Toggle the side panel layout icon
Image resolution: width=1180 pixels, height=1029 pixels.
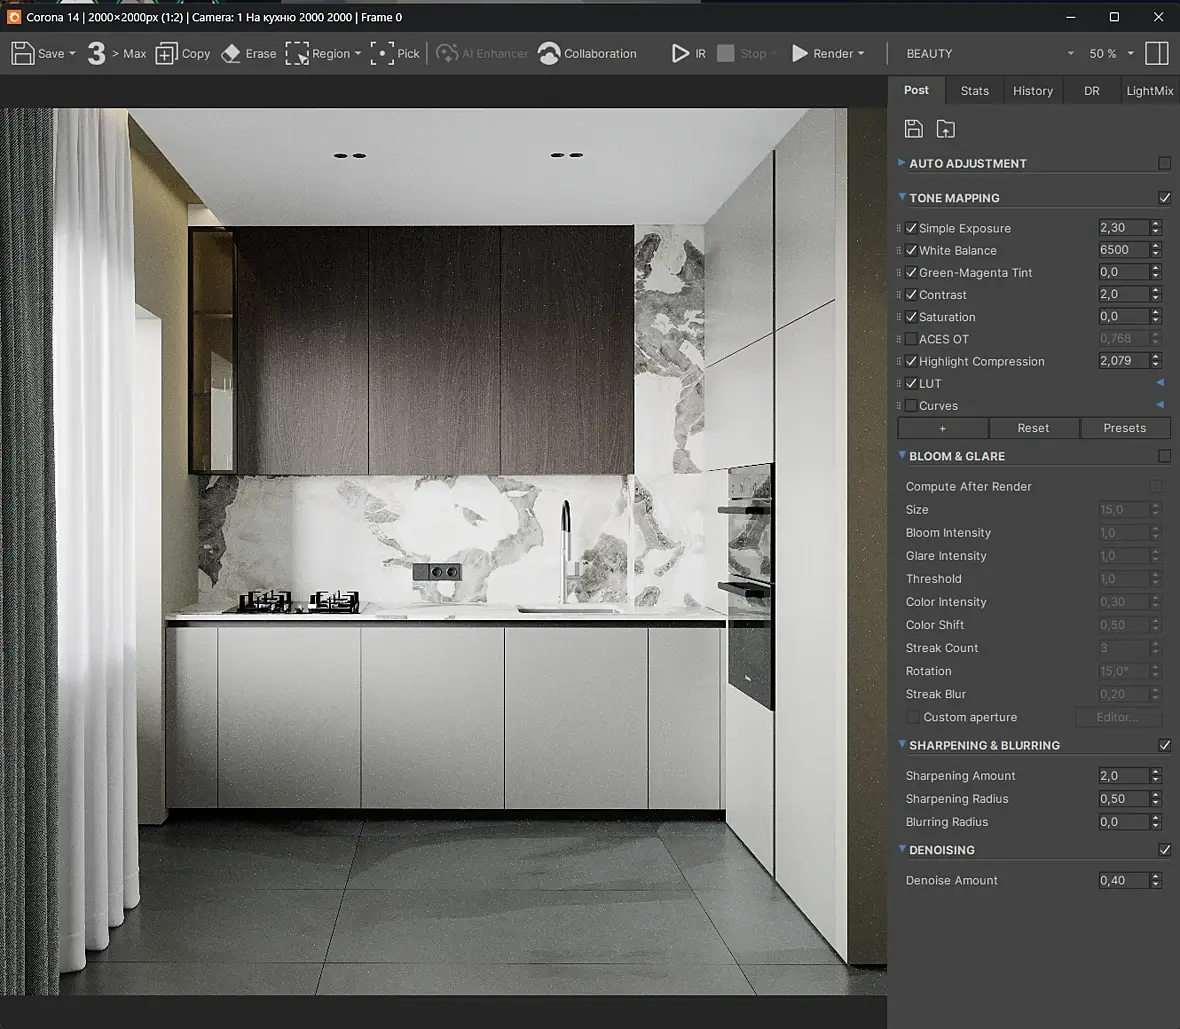click(1156, 53)
